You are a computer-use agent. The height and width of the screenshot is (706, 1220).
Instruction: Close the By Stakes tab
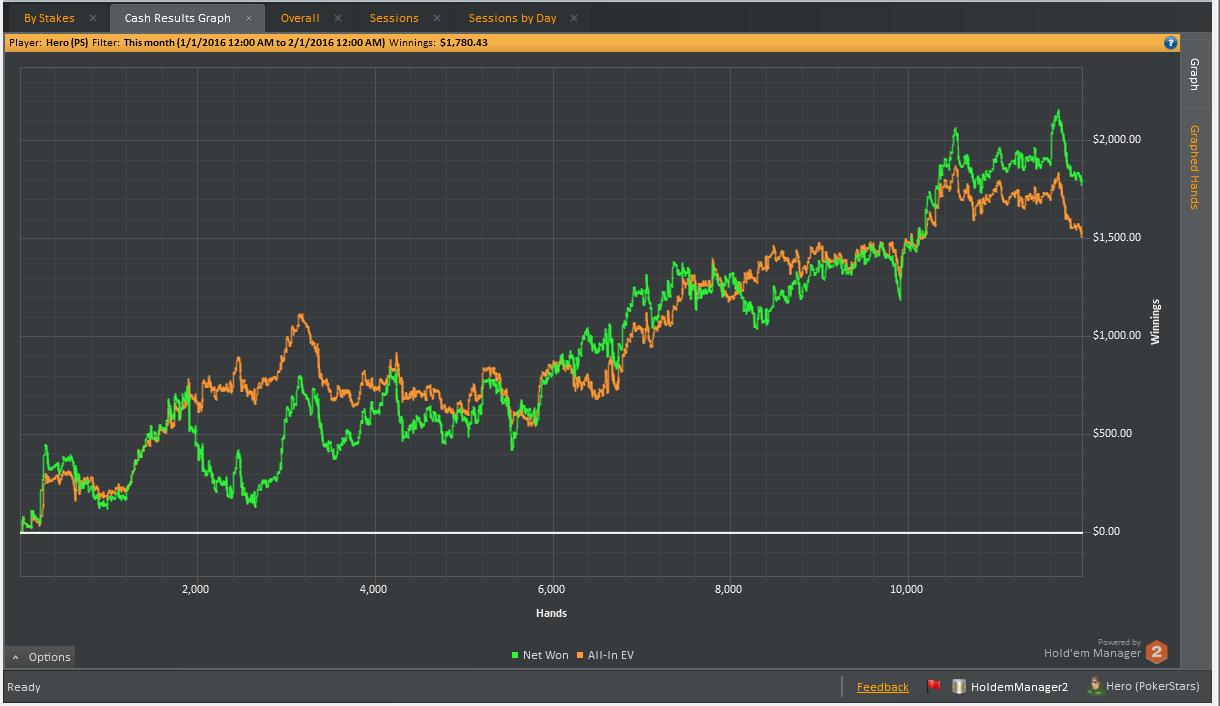(x=93, y=18)
